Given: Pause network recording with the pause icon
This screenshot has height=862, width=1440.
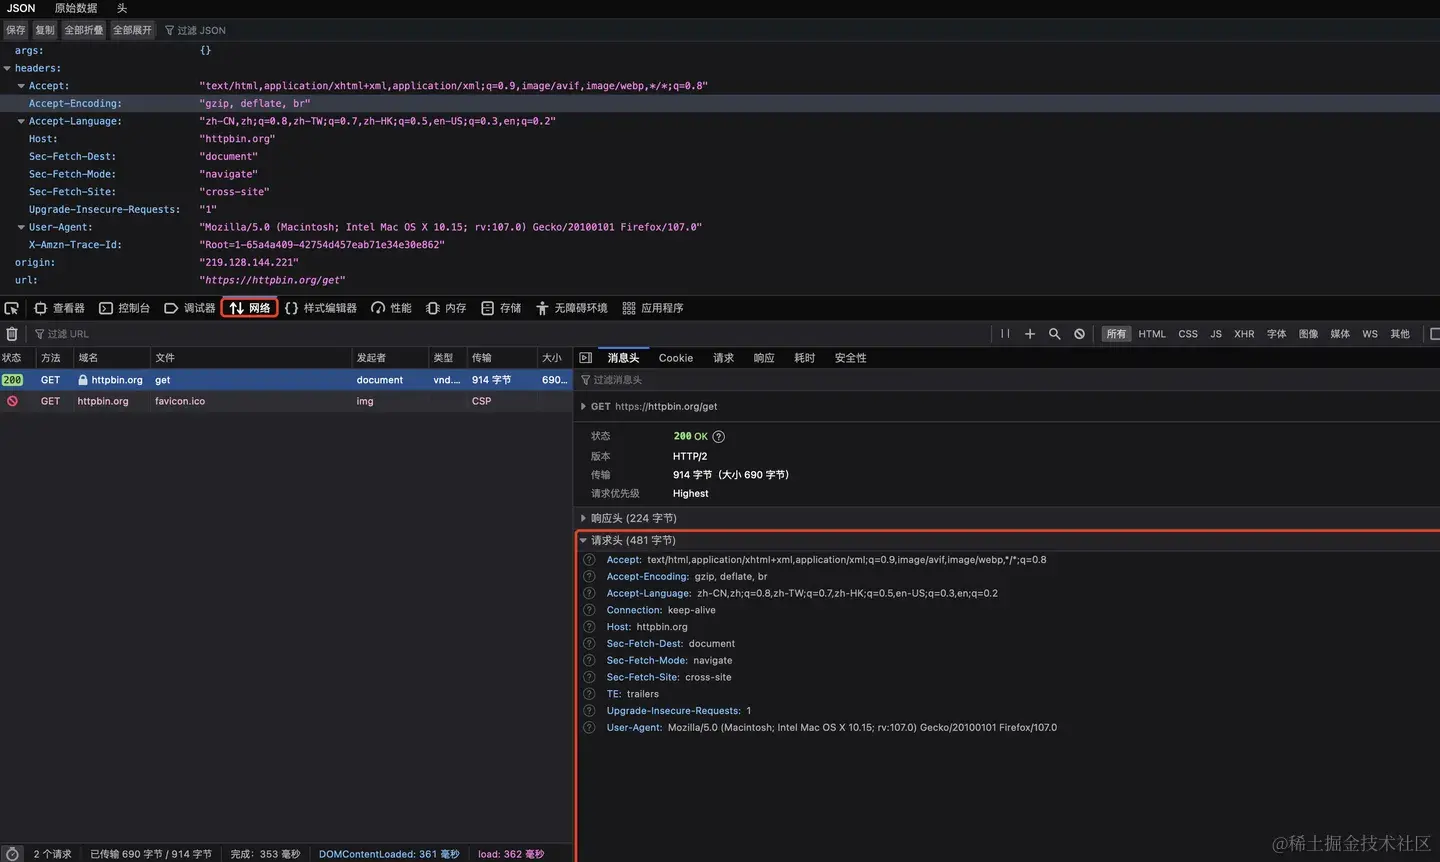Looking at the screenshot, I should coord(1005,334).
